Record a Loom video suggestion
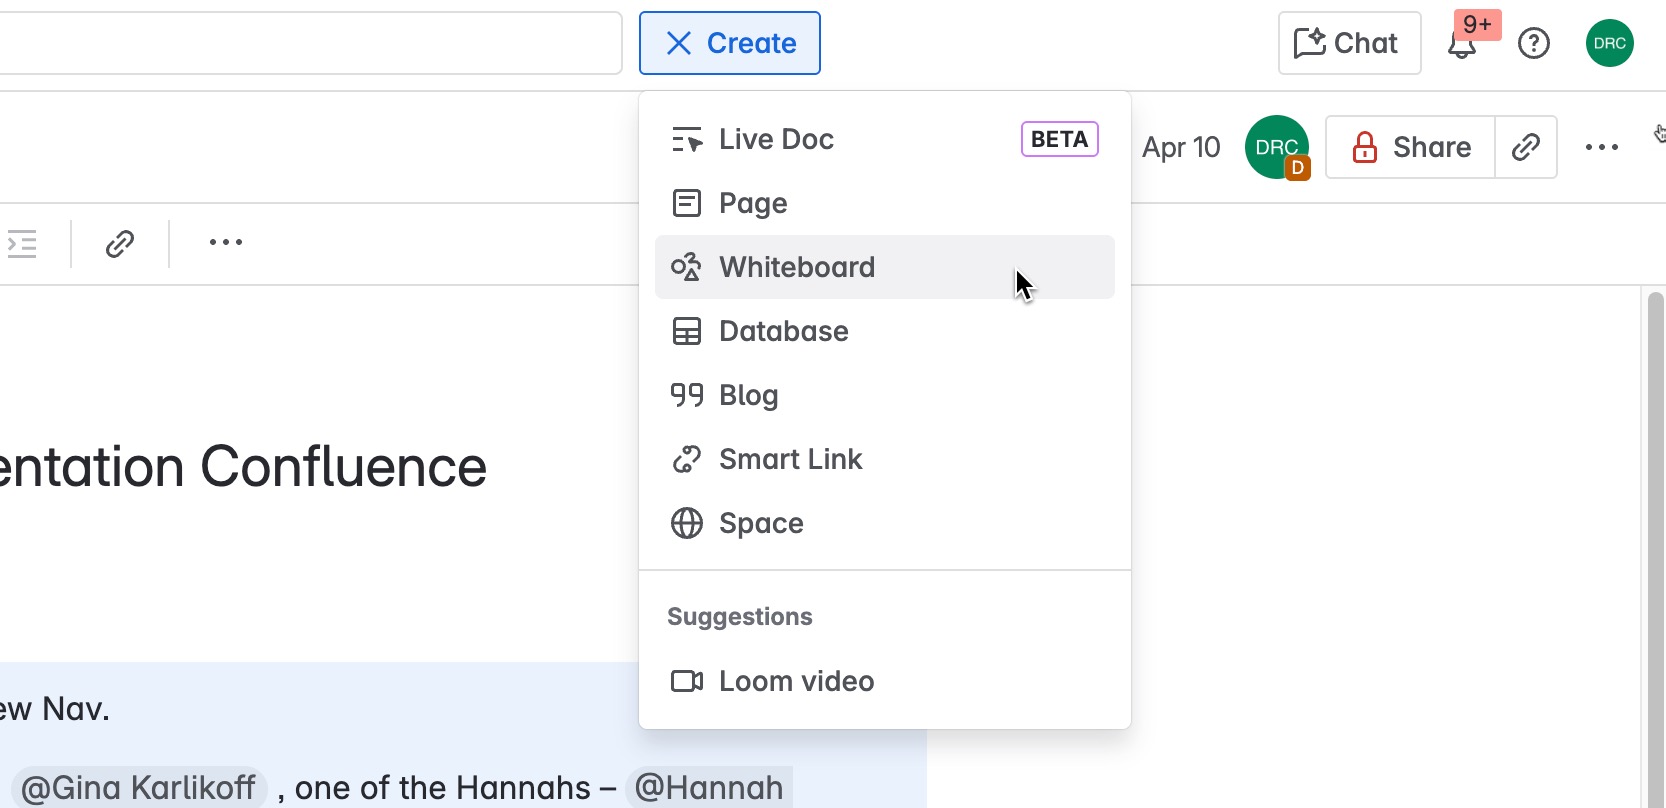 pos(796,682)
